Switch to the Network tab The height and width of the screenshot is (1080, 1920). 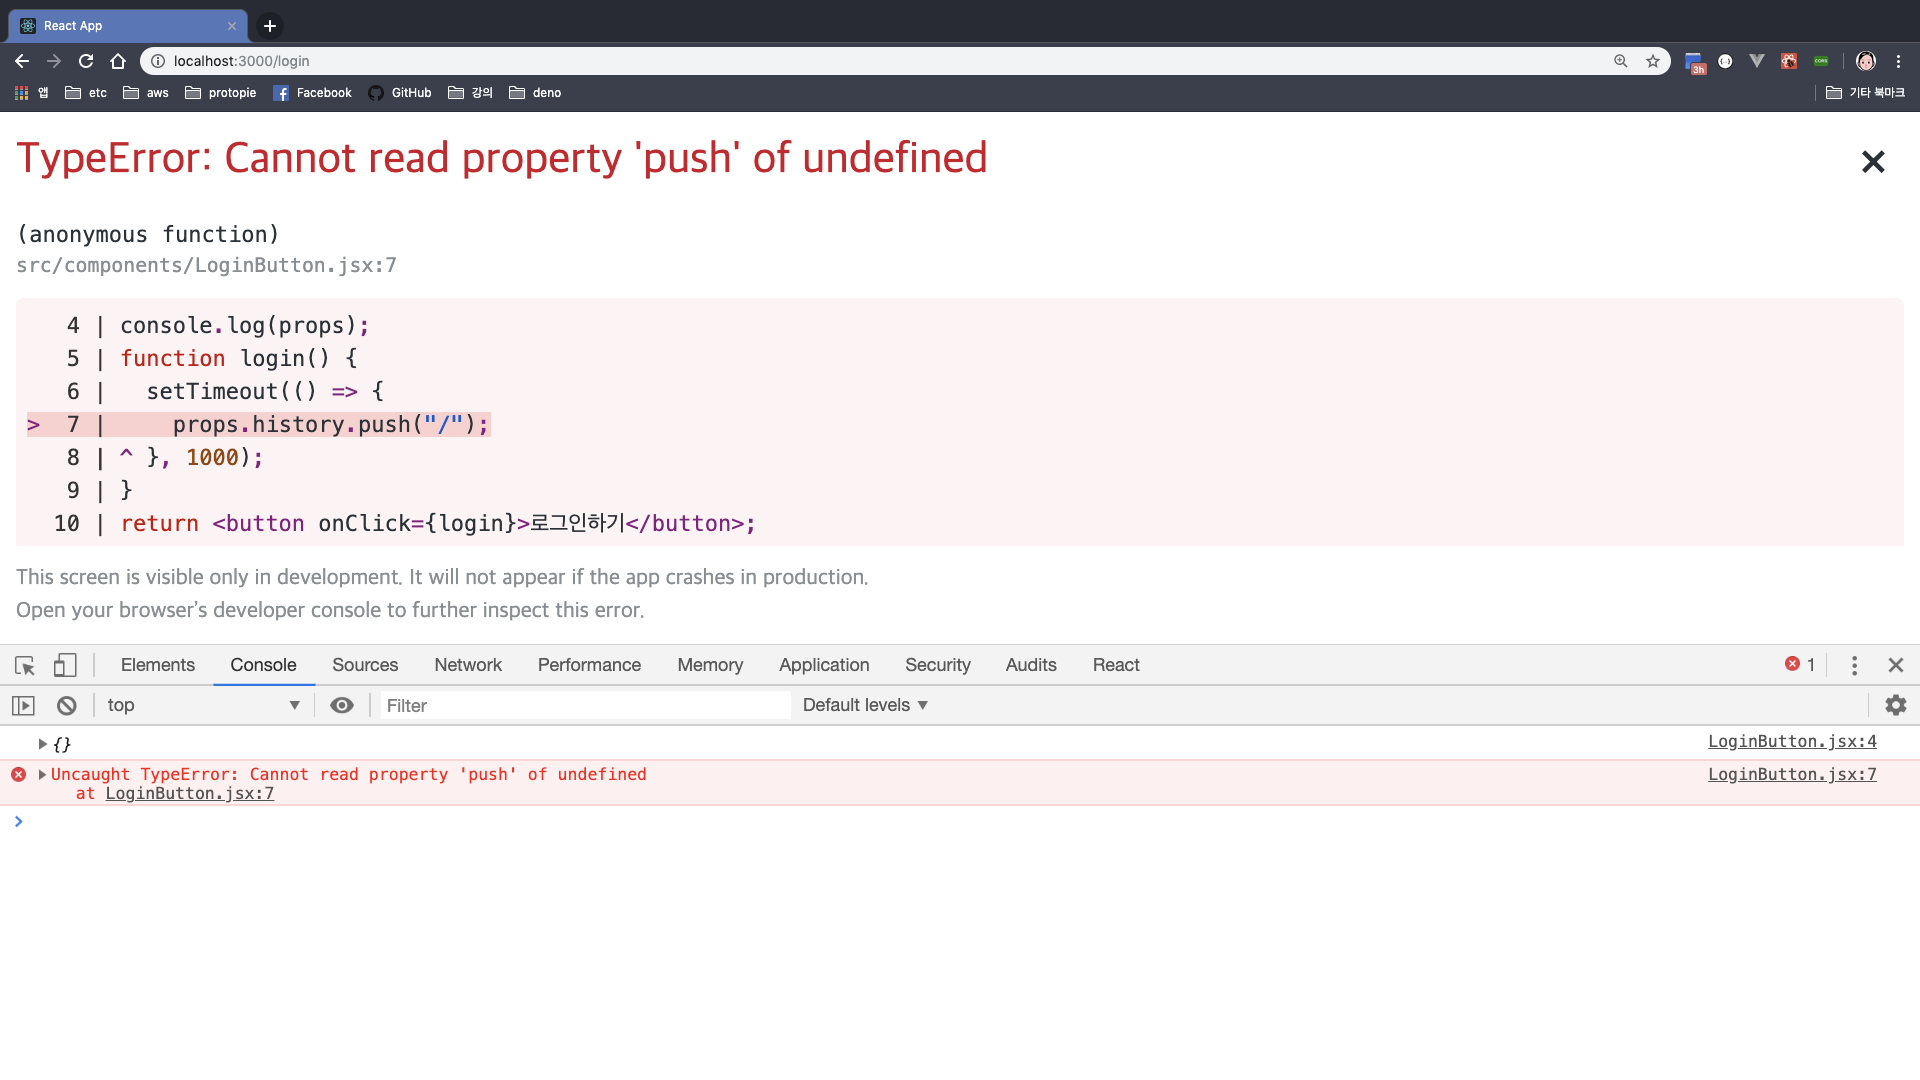[468, 665]
